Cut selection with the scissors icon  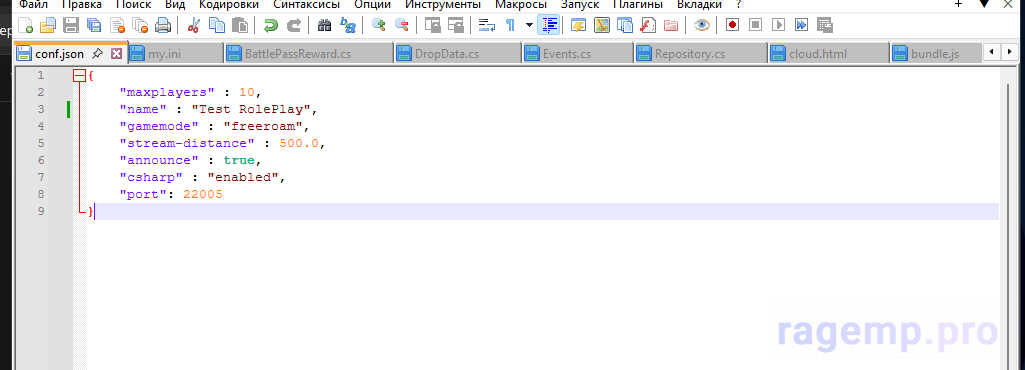193,25
